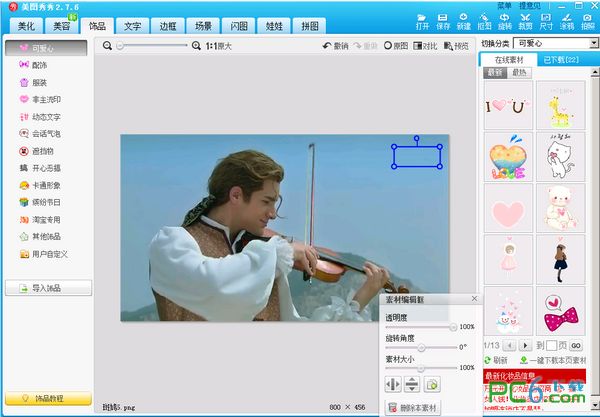Flip the sticker horizontally in editor panel
The image size is (600, 417).
[x=393, y=384]
